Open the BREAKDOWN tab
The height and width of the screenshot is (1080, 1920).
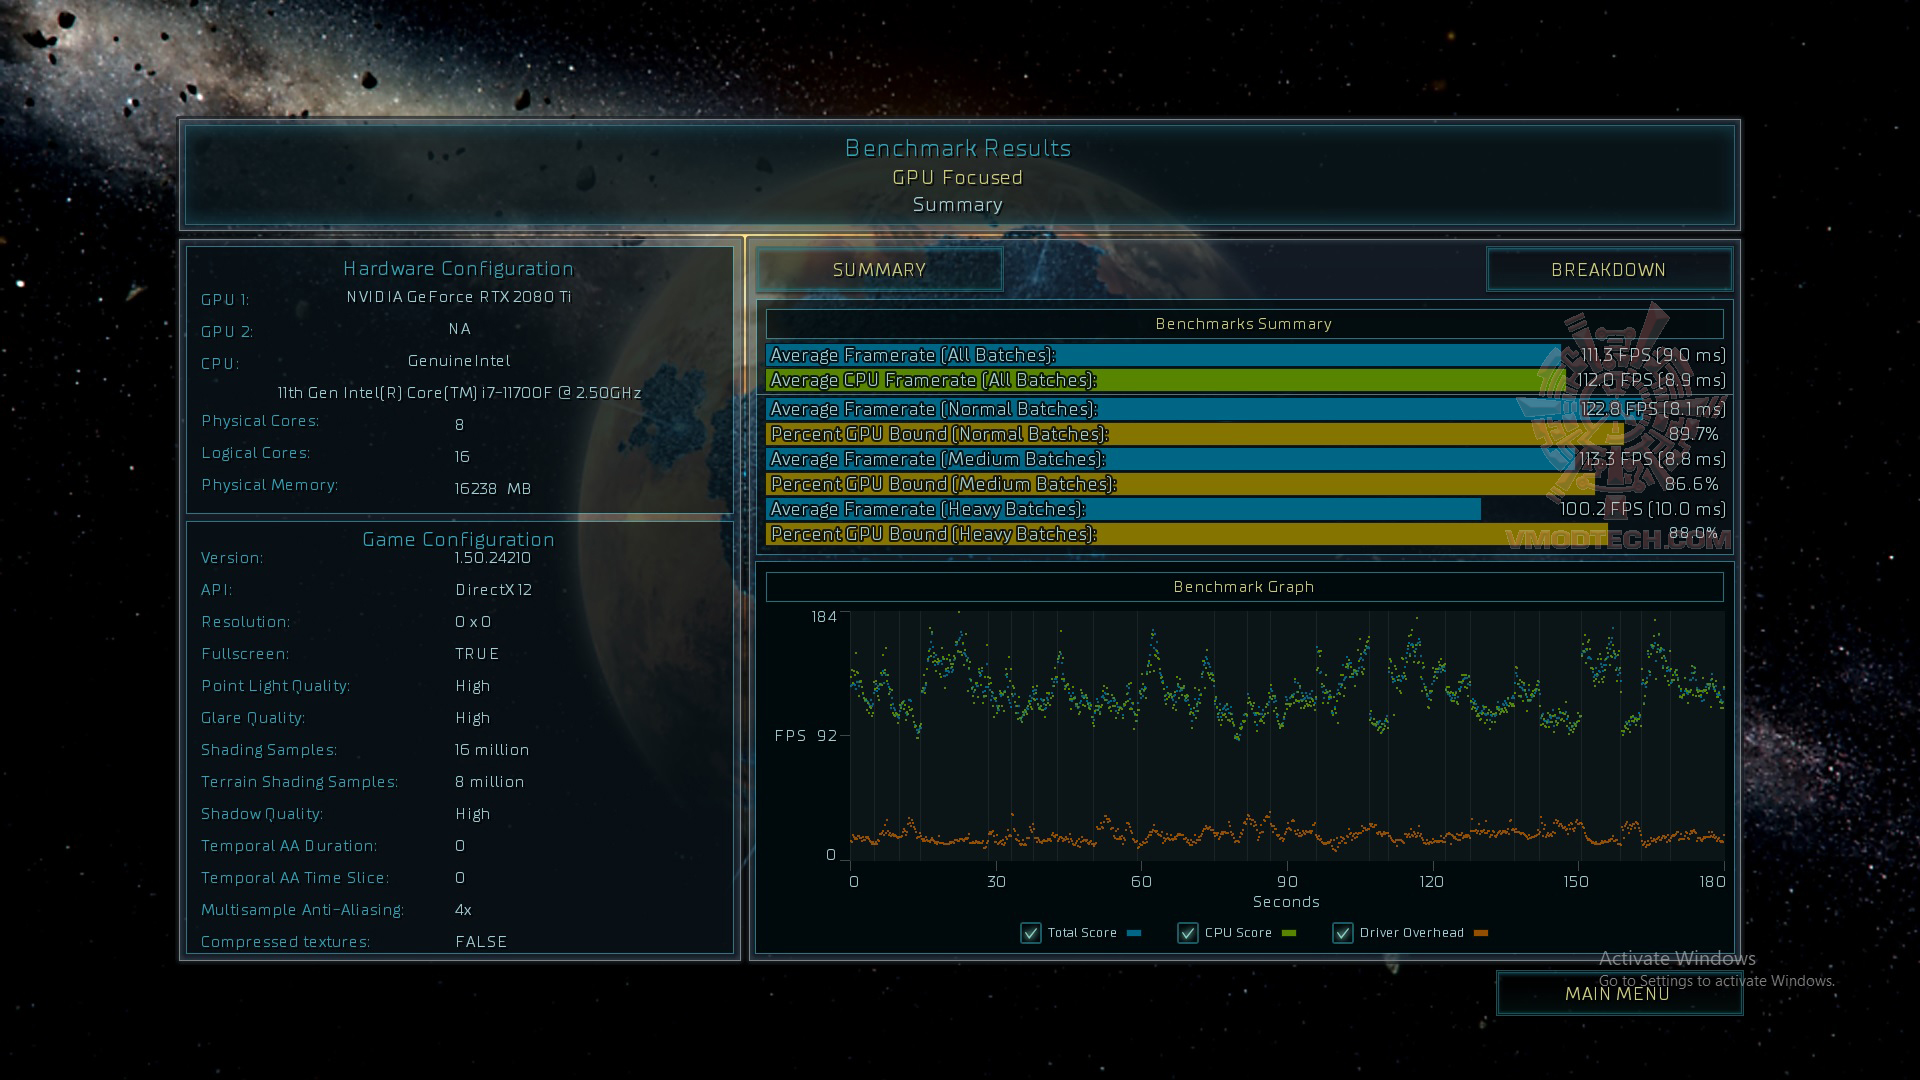click(x=1608, y=270)
